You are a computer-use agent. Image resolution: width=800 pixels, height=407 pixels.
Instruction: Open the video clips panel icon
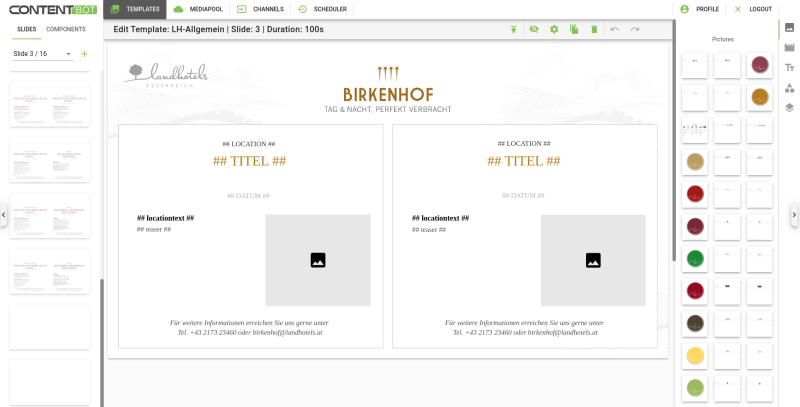click(789, 47)
